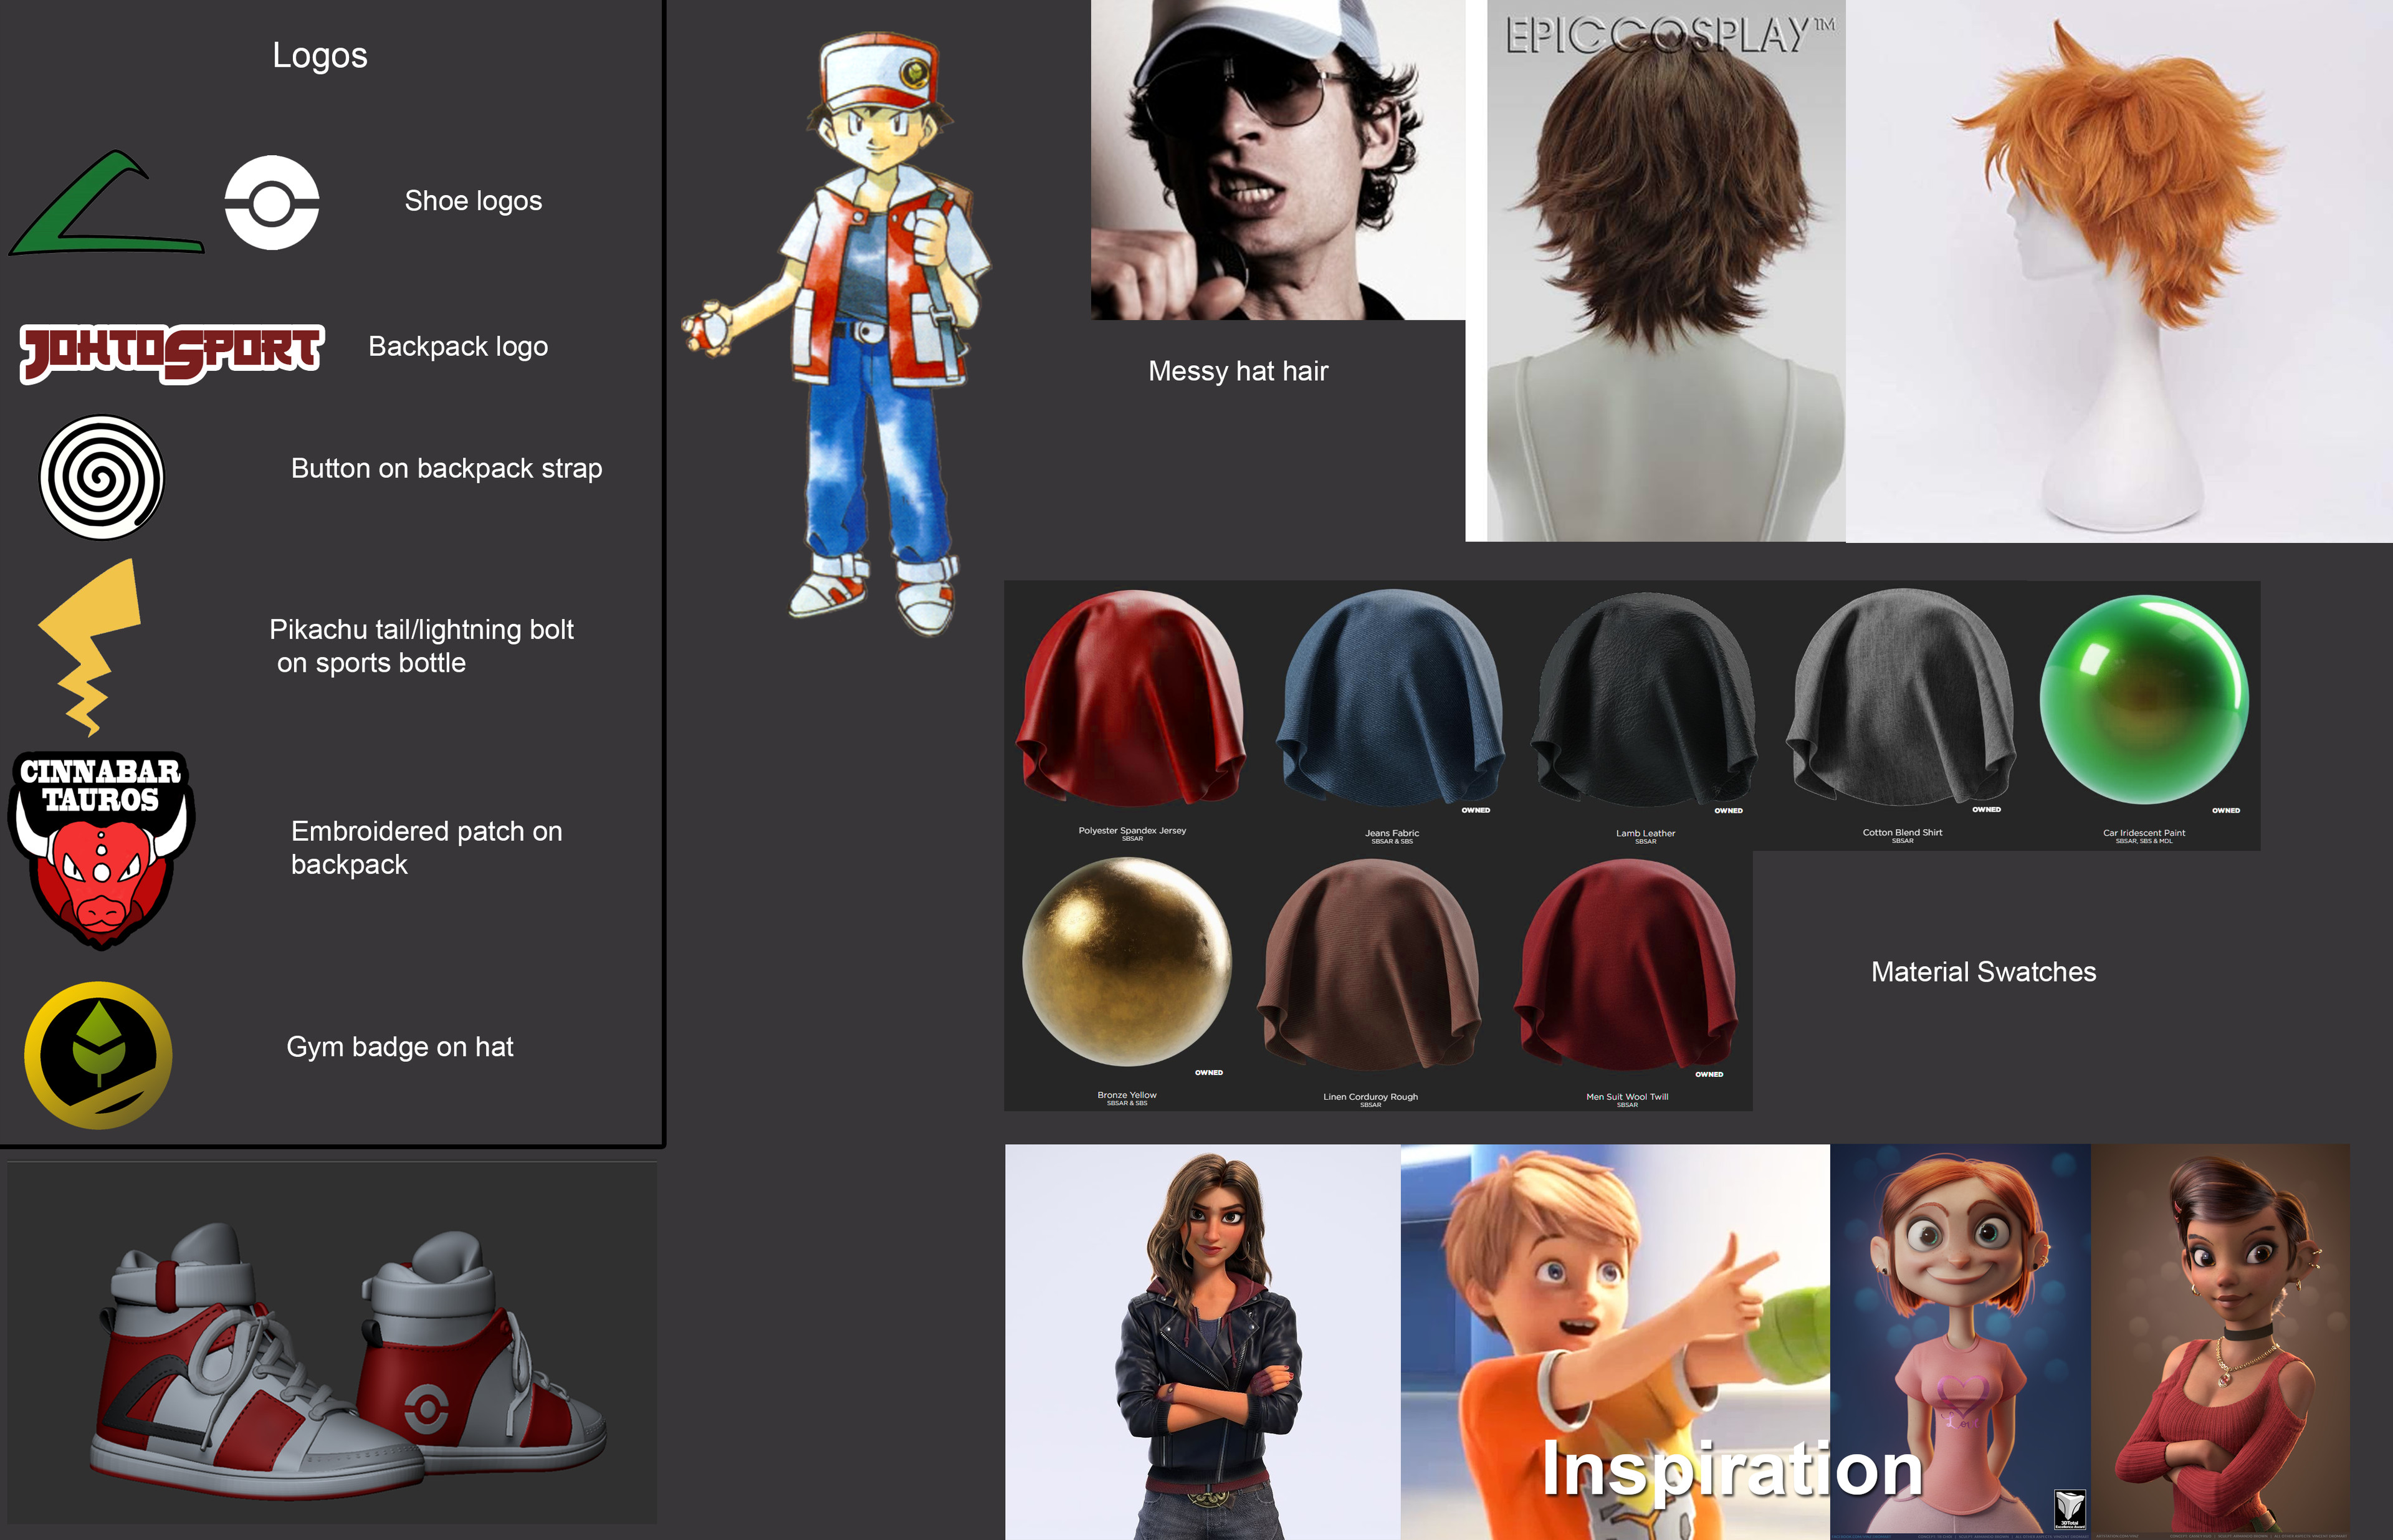Select the Jeans Fabric blue swatch
The width and height of the screenshot is (2393, 1540).
click(1390, 700)
